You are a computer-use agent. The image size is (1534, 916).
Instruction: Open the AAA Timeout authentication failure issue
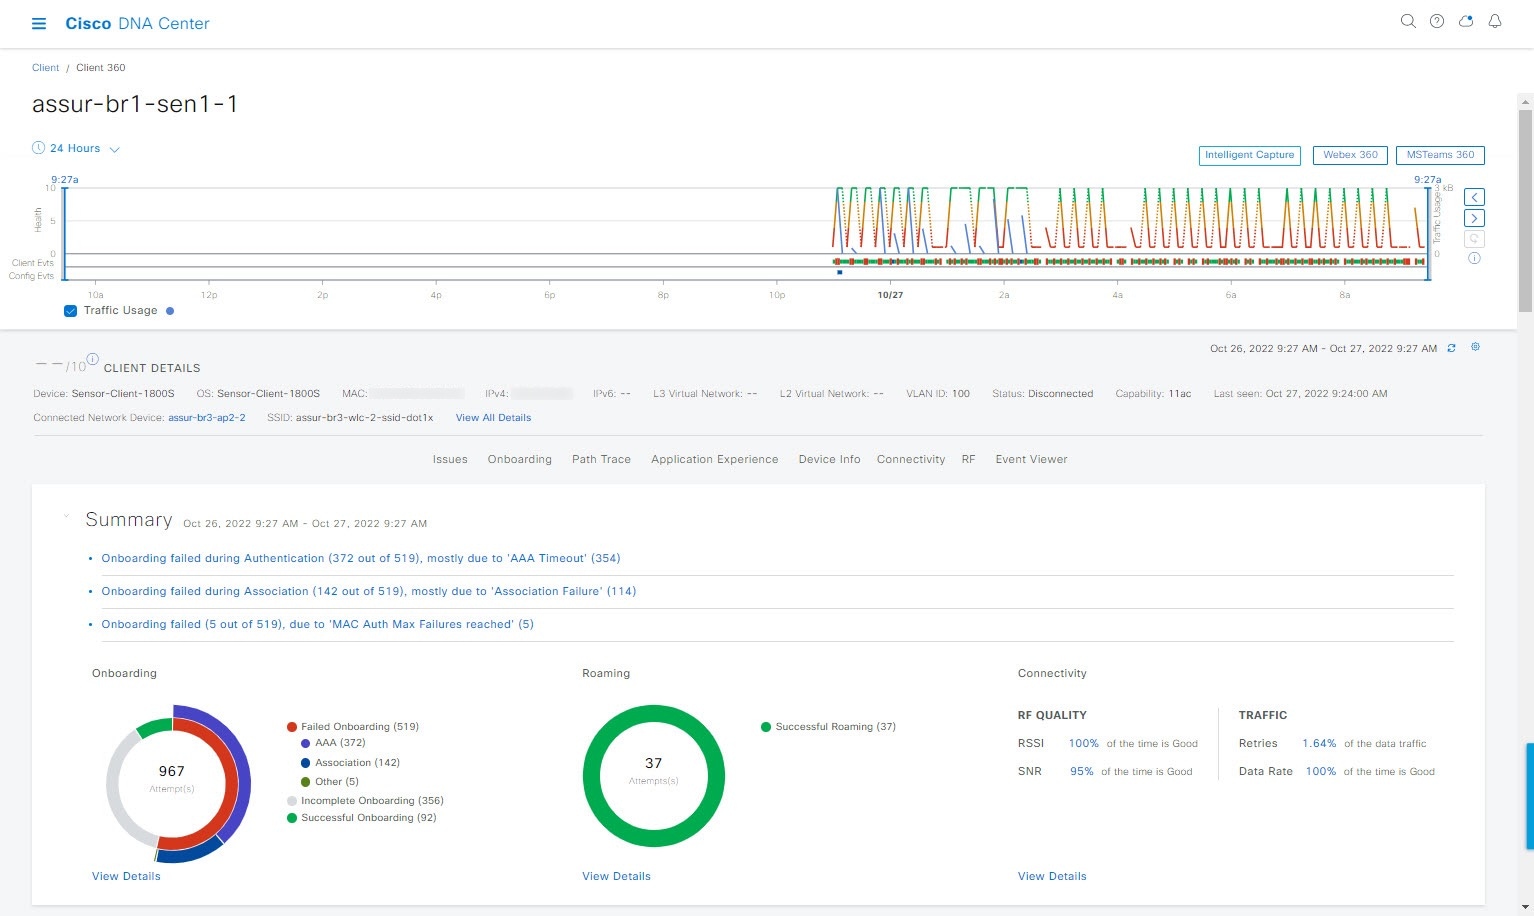(x=361, y=558)
